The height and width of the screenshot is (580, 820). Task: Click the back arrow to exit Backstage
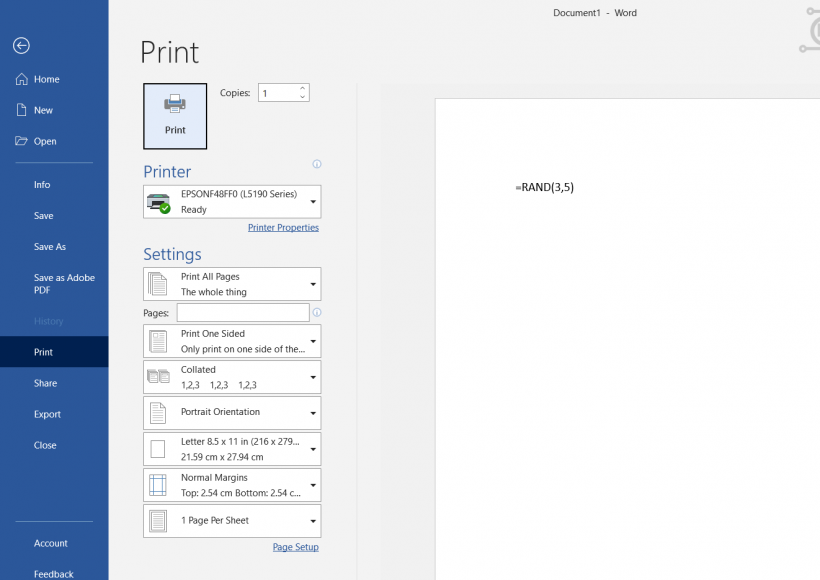pos(21,46)
